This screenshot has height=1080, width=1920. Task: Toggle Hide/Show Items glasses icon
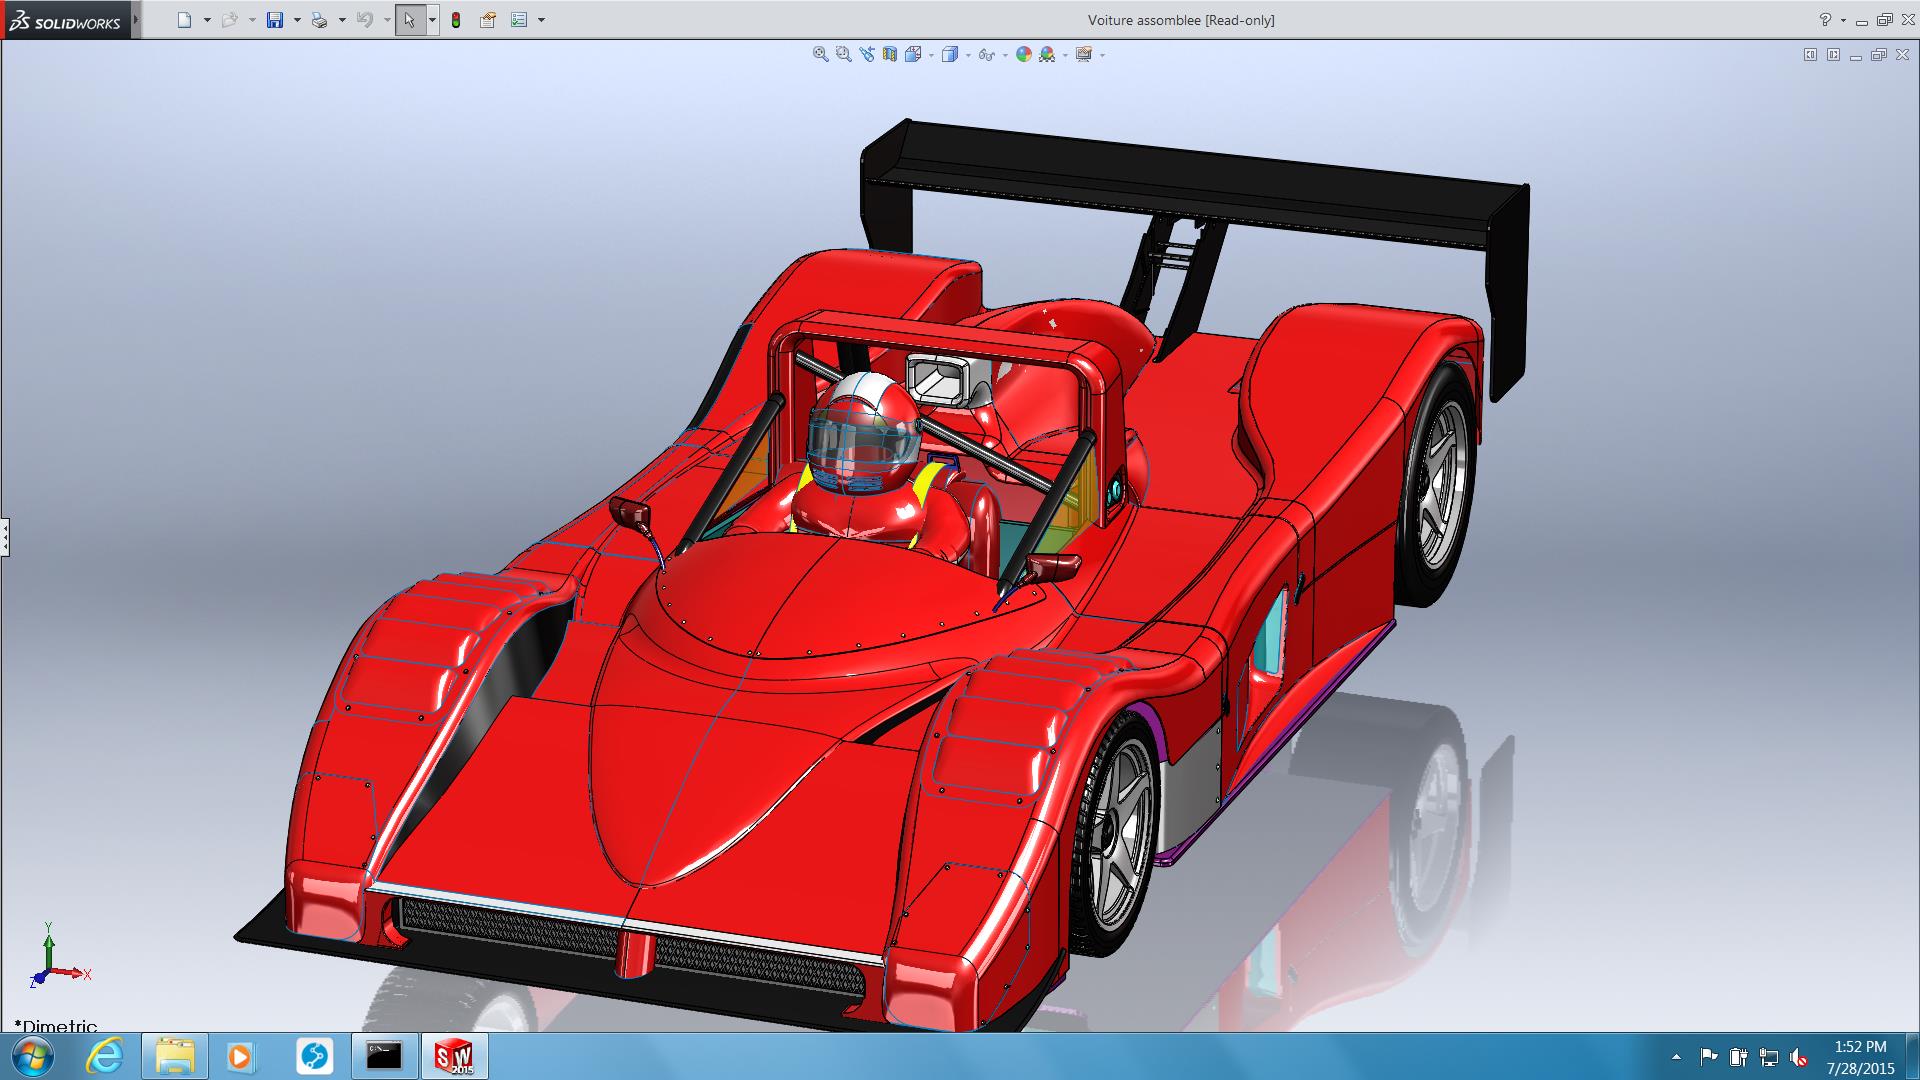[x=986, y=55]
